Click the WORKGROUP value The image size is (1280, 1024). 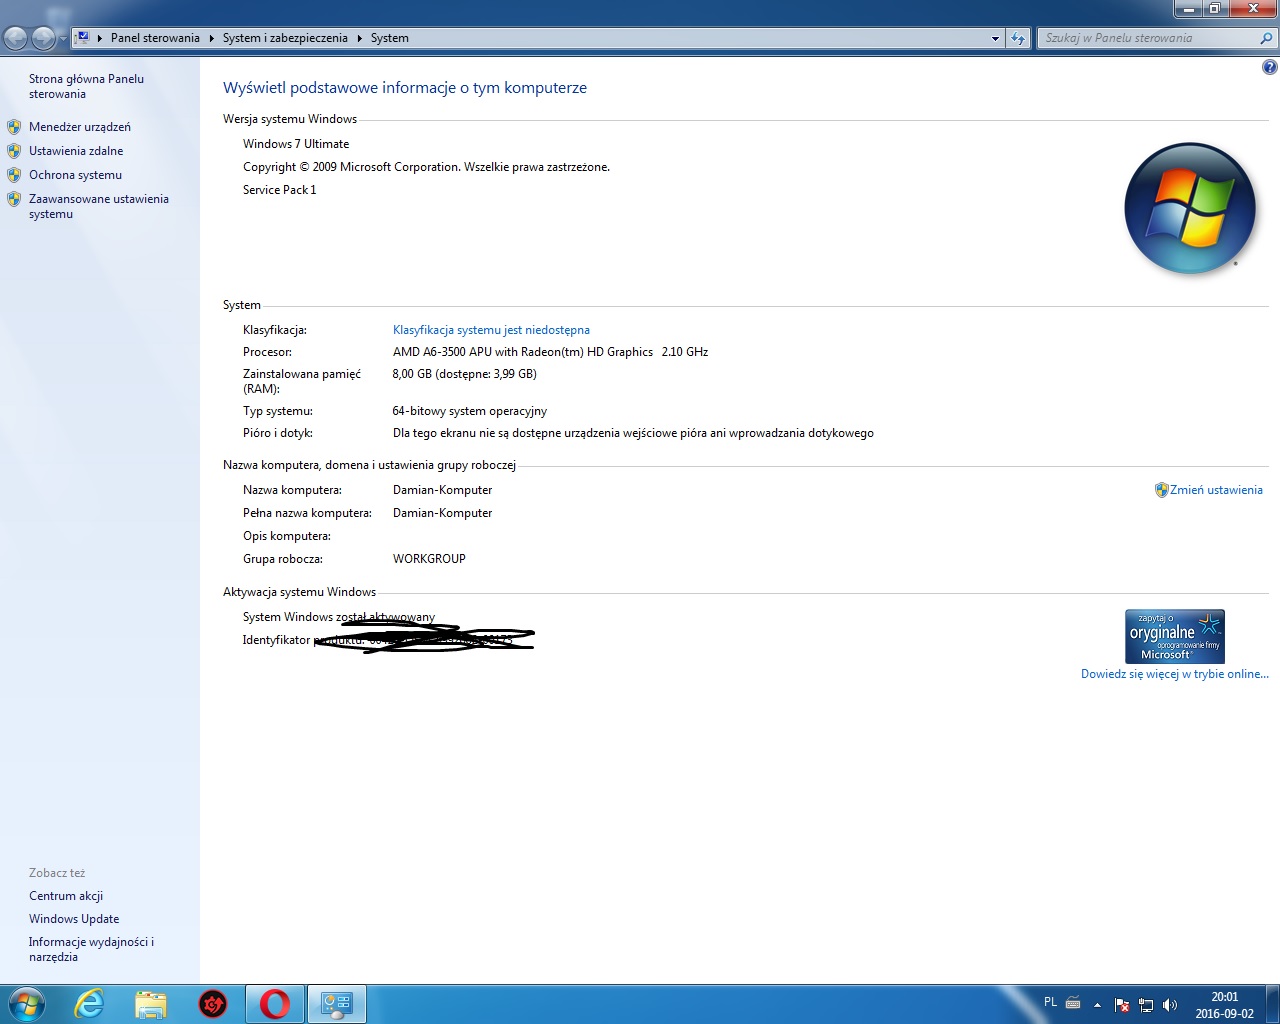coord(429,559)
